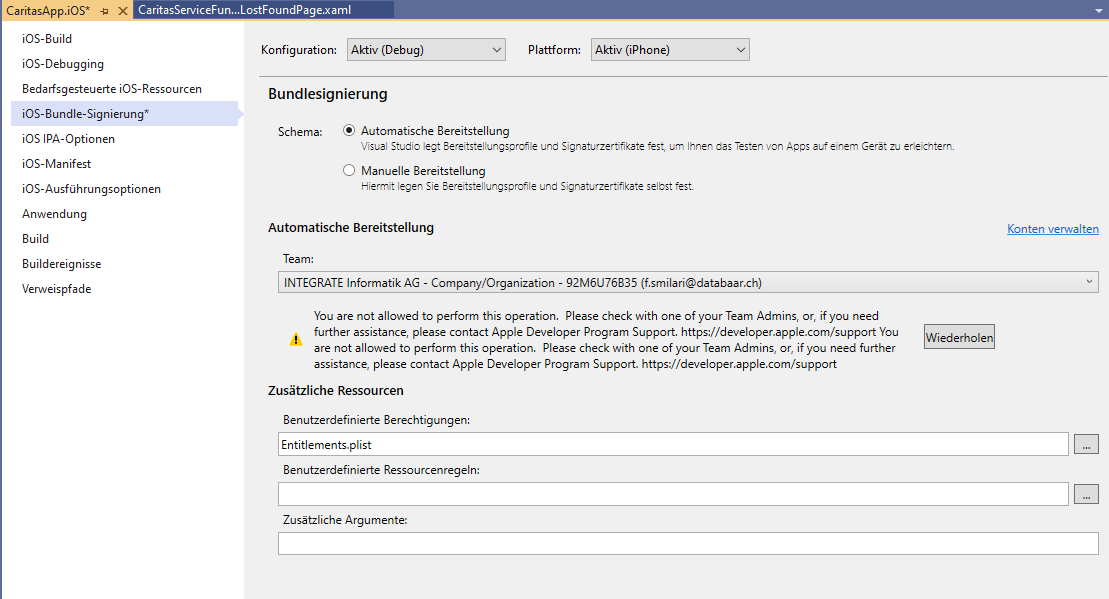The image size is (1109, 599).
Task: Browse for Benutzerdefinierte Ressourcenregeln file
Action: click(1086, 494)
